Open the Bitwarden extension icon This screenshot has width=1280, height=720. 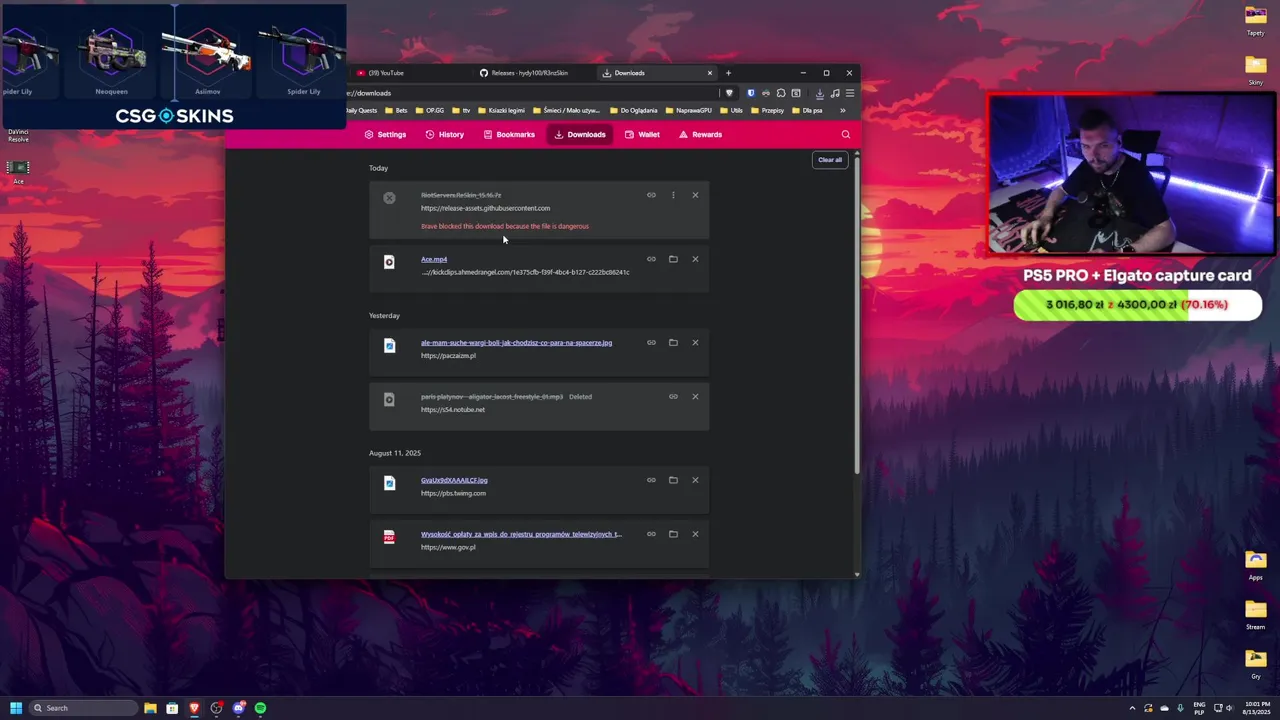(x=751, y=93)
